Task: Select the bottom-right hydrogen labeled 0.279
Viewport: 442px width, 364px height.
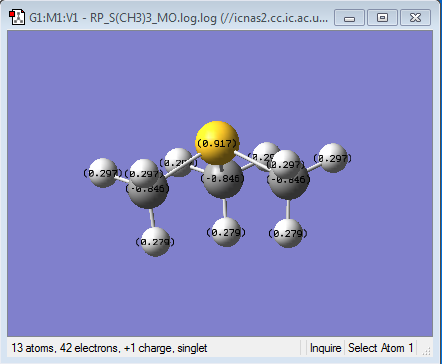Action: [x=288, y=233]
